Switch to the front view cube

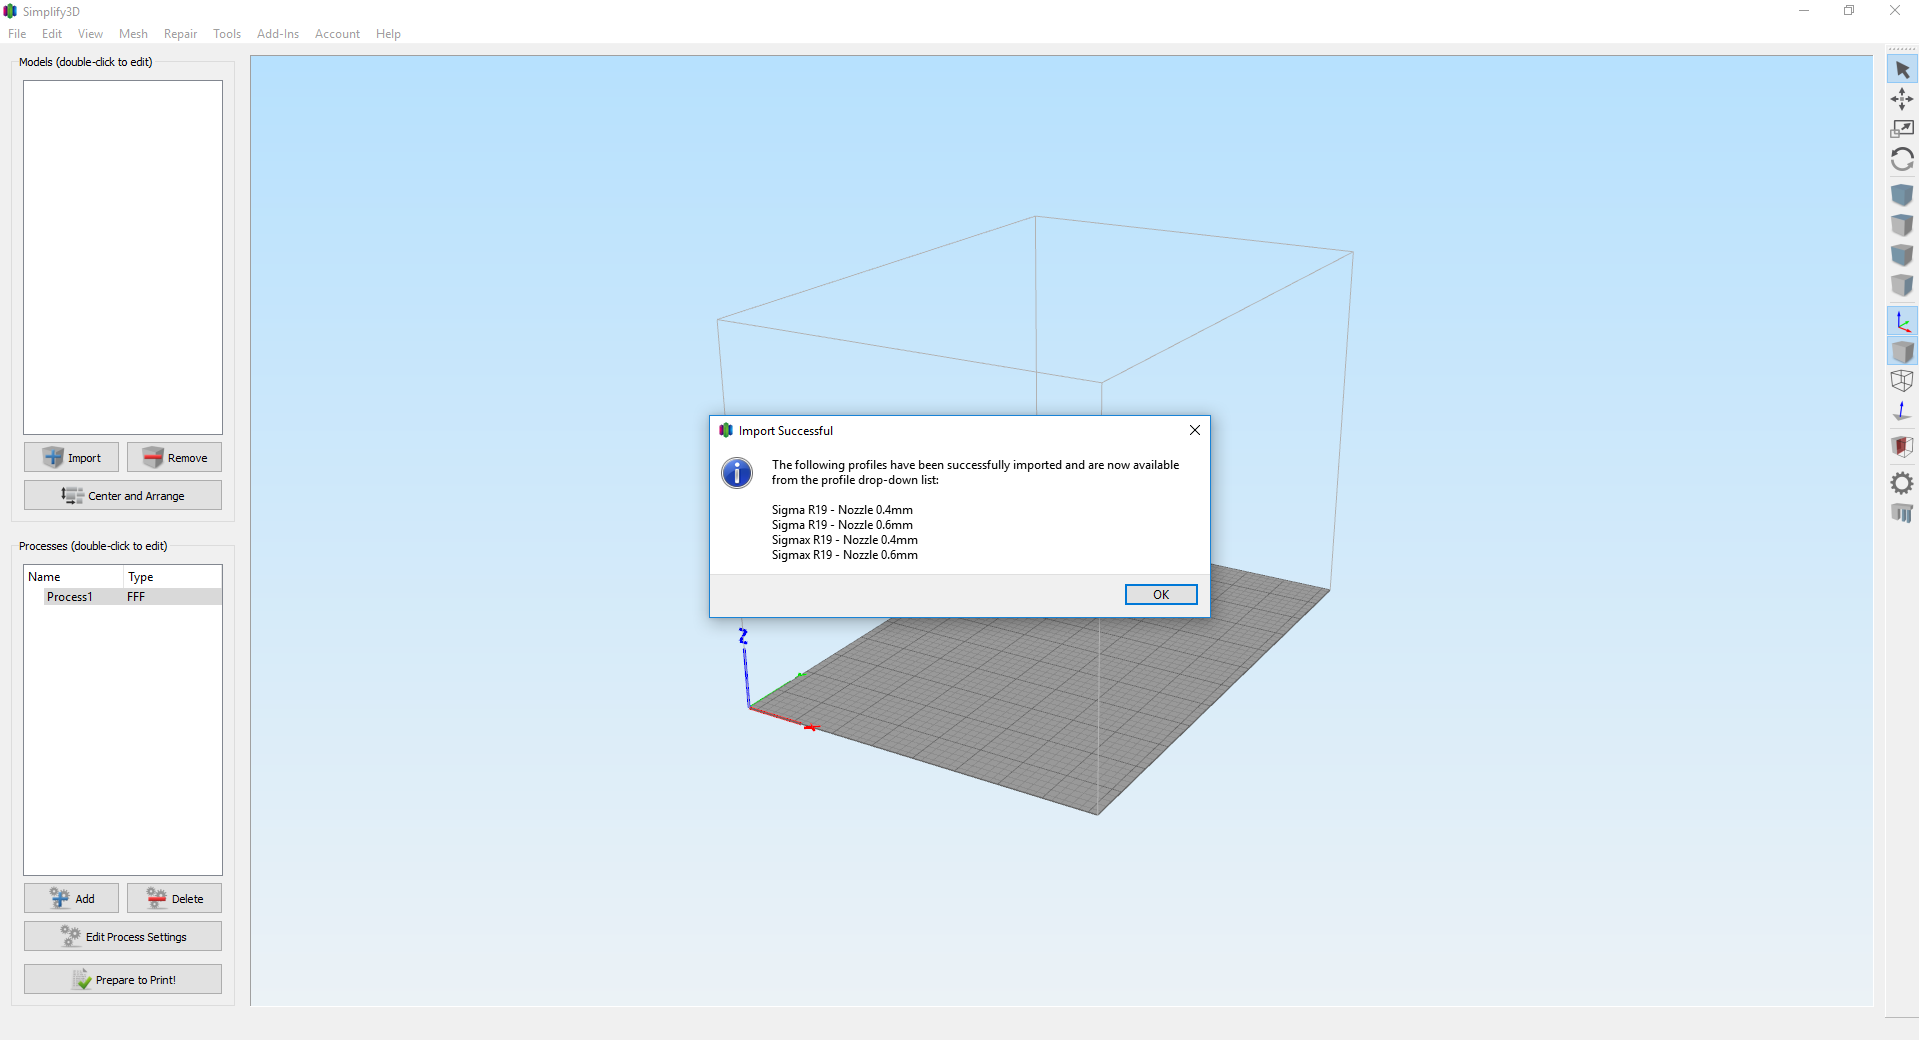point(1902,255)
